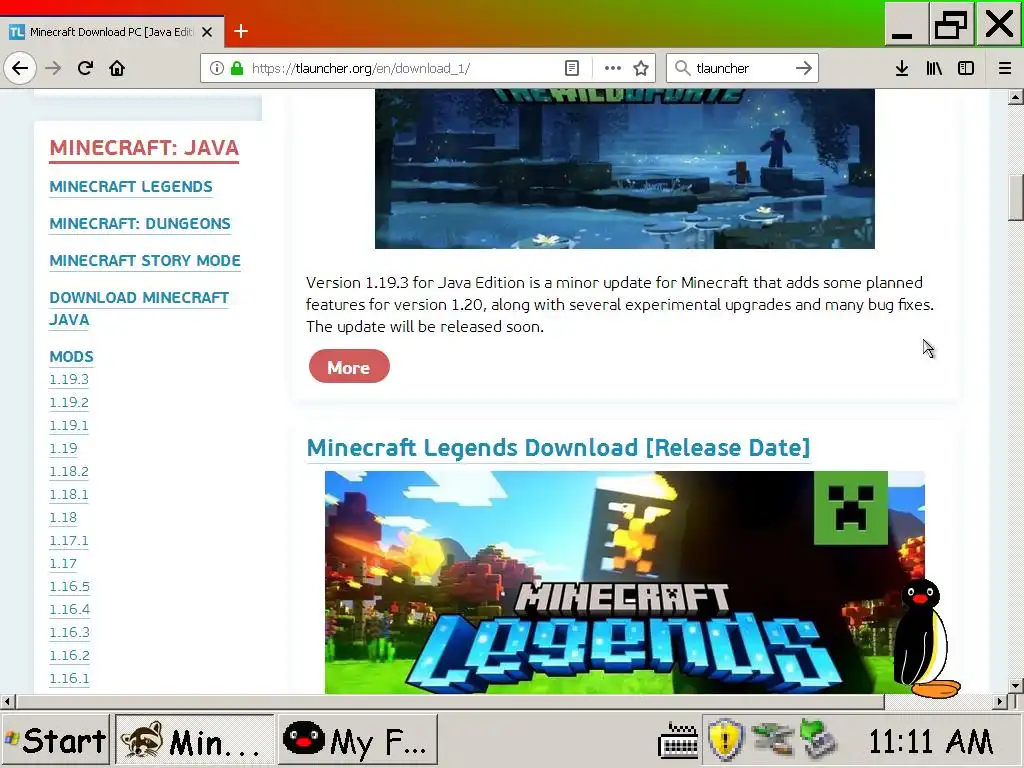Toggle reader view in address bar
The image size is (1024, 768).
[571, 68]
